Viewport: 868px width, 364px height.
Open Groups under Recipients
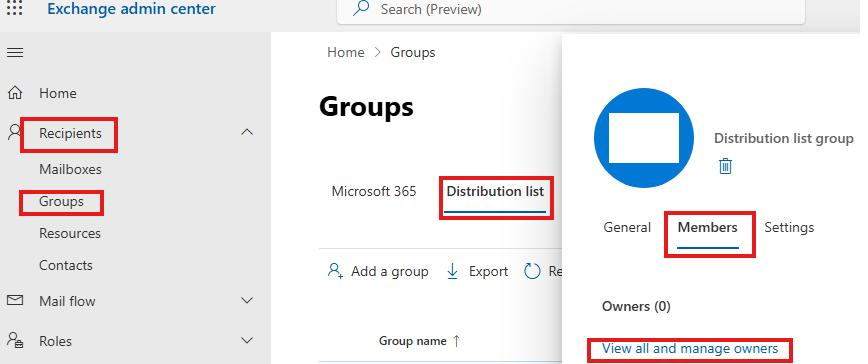61,201
